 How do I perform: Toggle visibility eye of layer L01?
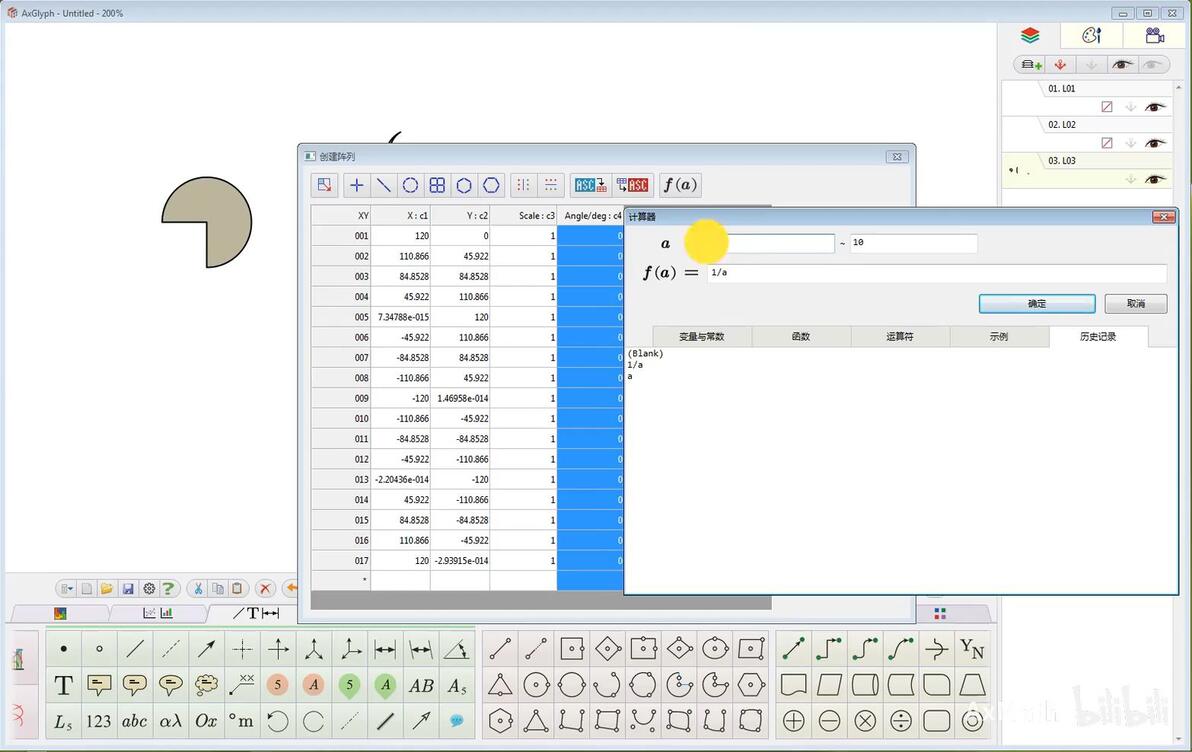coord(1155,106)
